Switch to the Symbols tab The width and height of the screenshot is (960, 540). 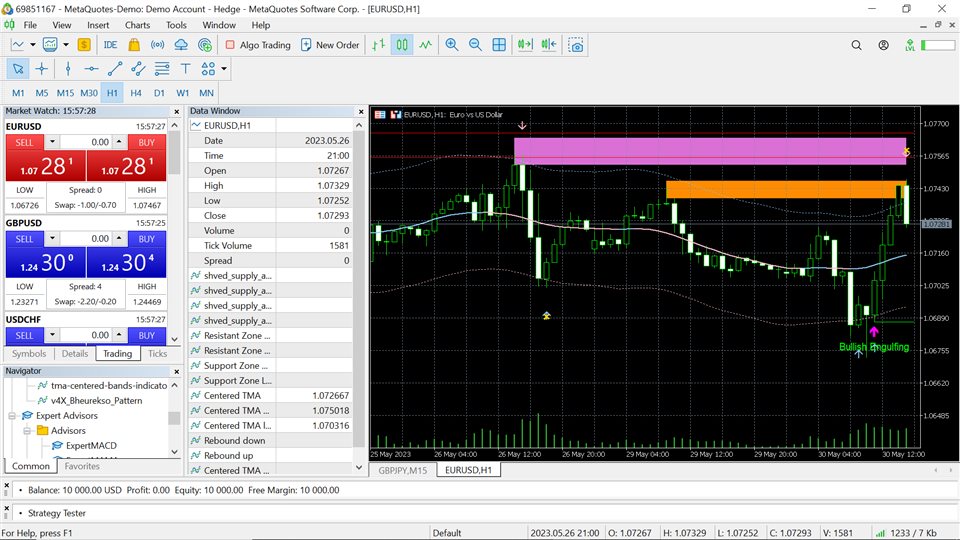point(29,353)
